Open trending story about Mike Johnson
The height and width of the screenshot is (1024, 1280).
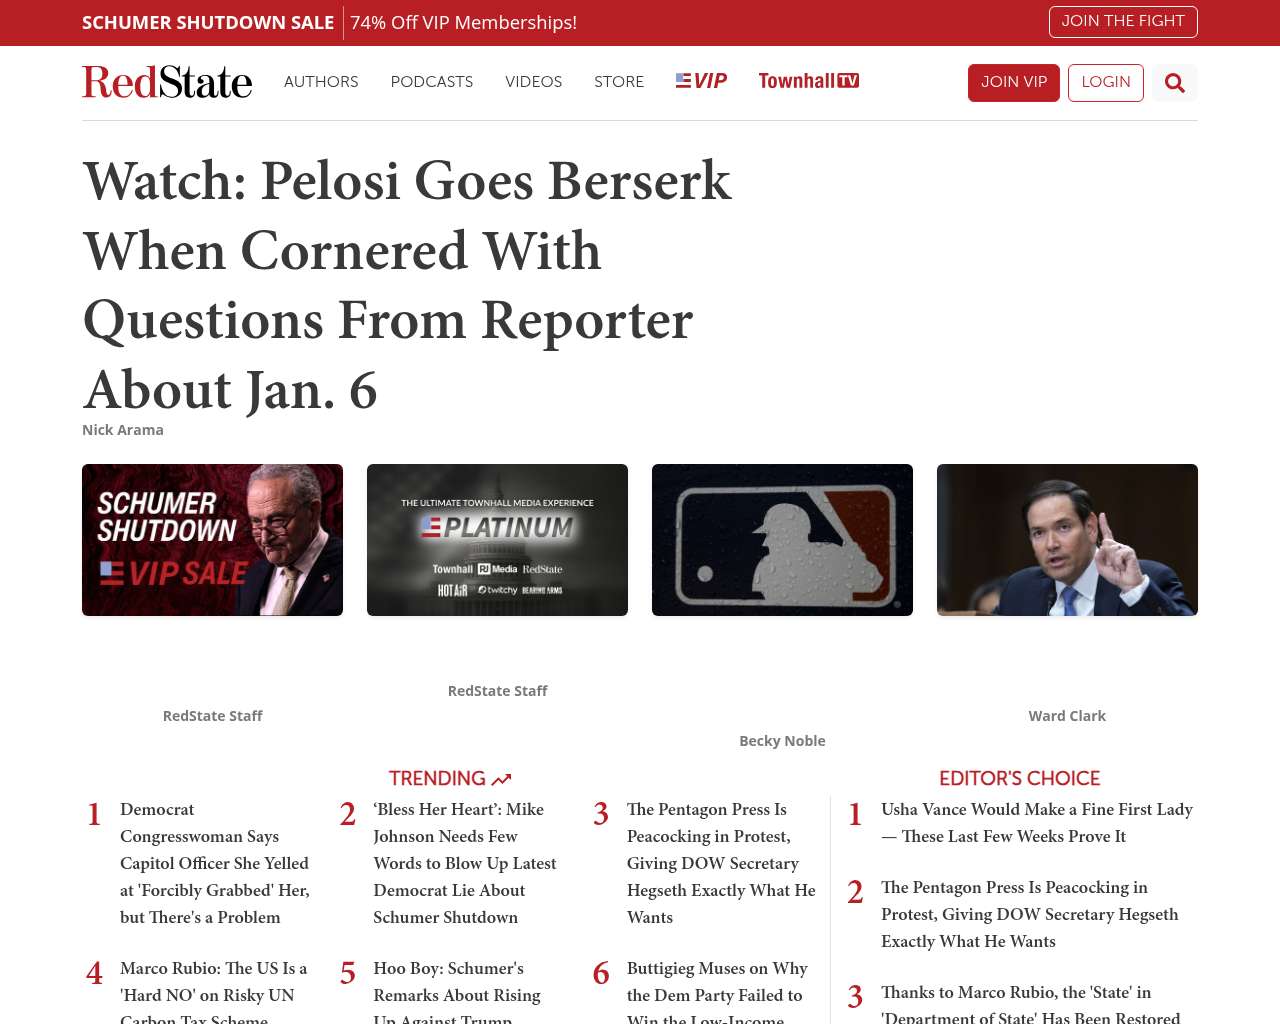[465, 863]
